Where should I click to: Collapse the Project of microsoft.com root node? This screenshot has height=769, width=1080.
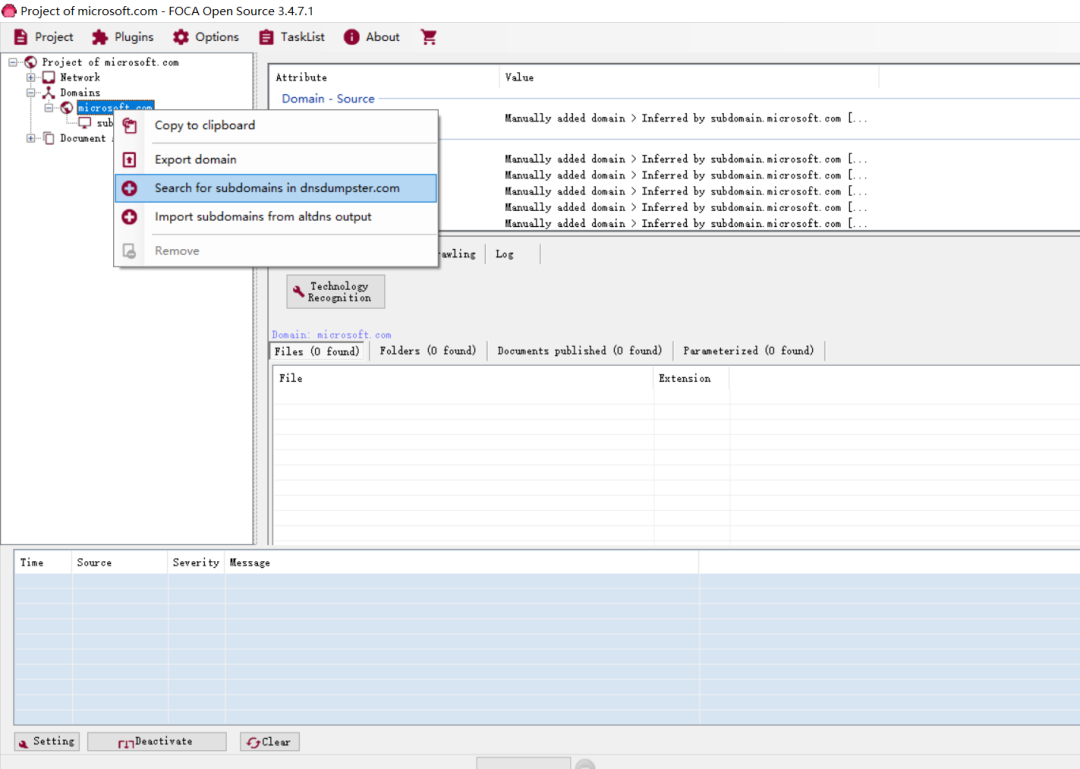point(13,62)
